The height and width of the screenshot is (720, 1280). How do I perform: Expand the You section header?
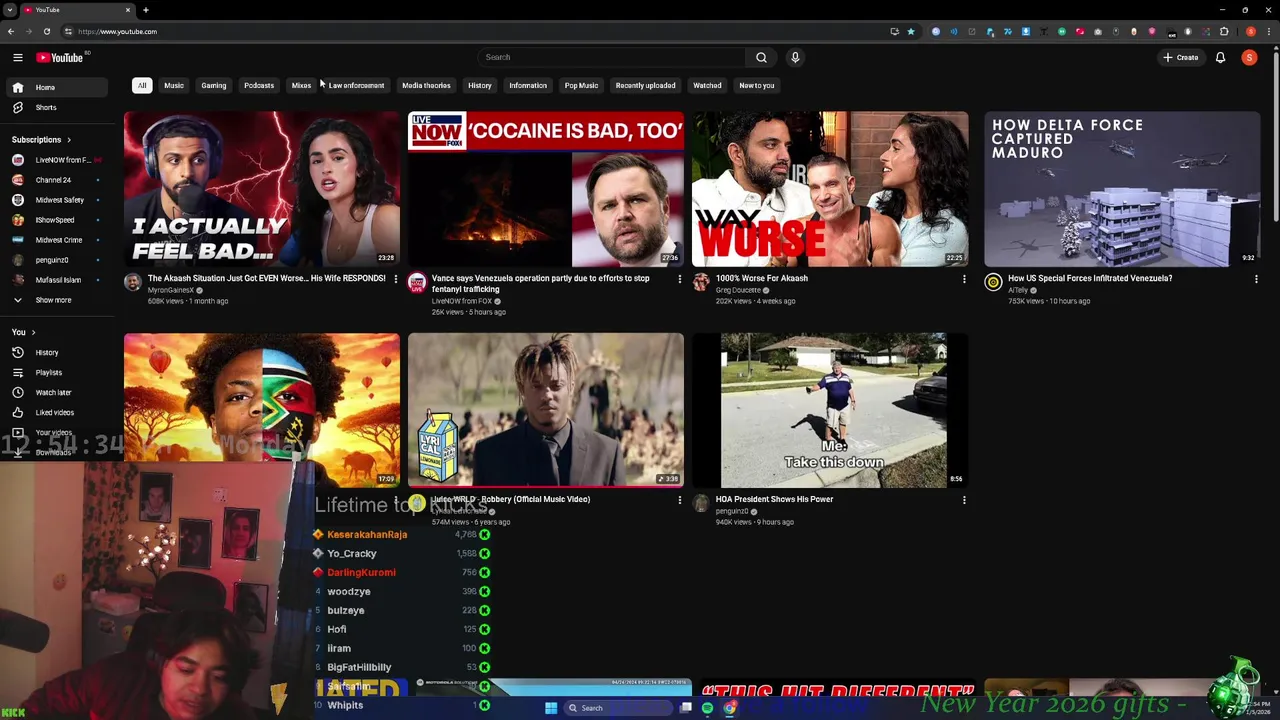[x=23, y=332]
